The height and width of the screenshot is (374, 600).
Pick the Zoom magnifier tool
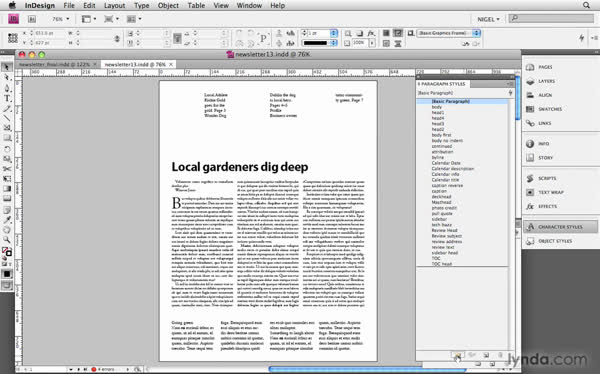coord(7,239)
